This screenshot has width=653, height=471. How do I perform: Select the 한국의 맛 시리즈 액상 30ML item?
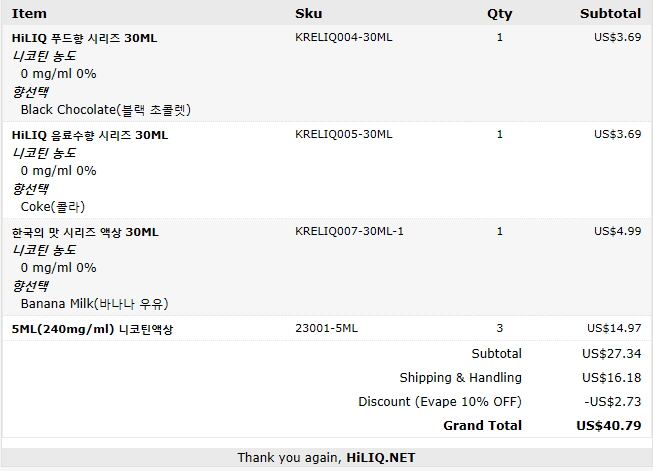tap(85, 232)
